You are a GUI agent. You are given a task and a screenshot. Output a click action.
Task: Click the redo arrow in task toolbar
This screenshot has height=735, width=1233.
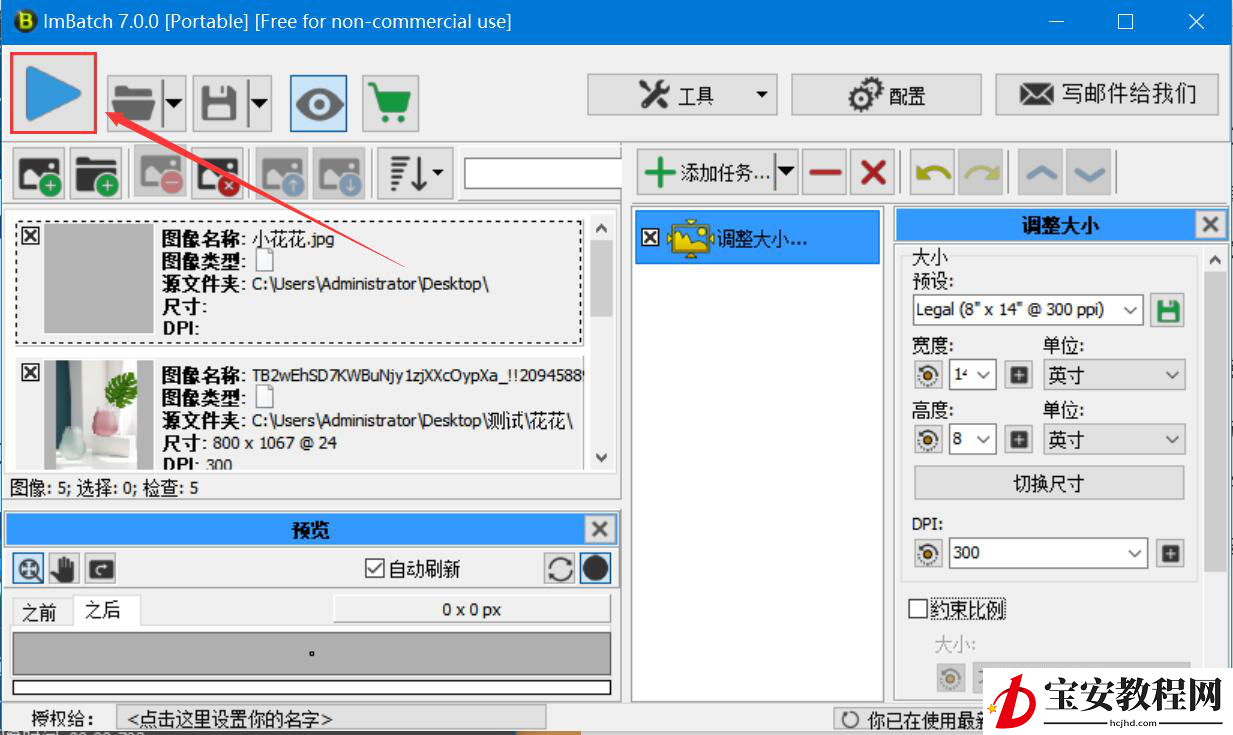pos(981,173)
